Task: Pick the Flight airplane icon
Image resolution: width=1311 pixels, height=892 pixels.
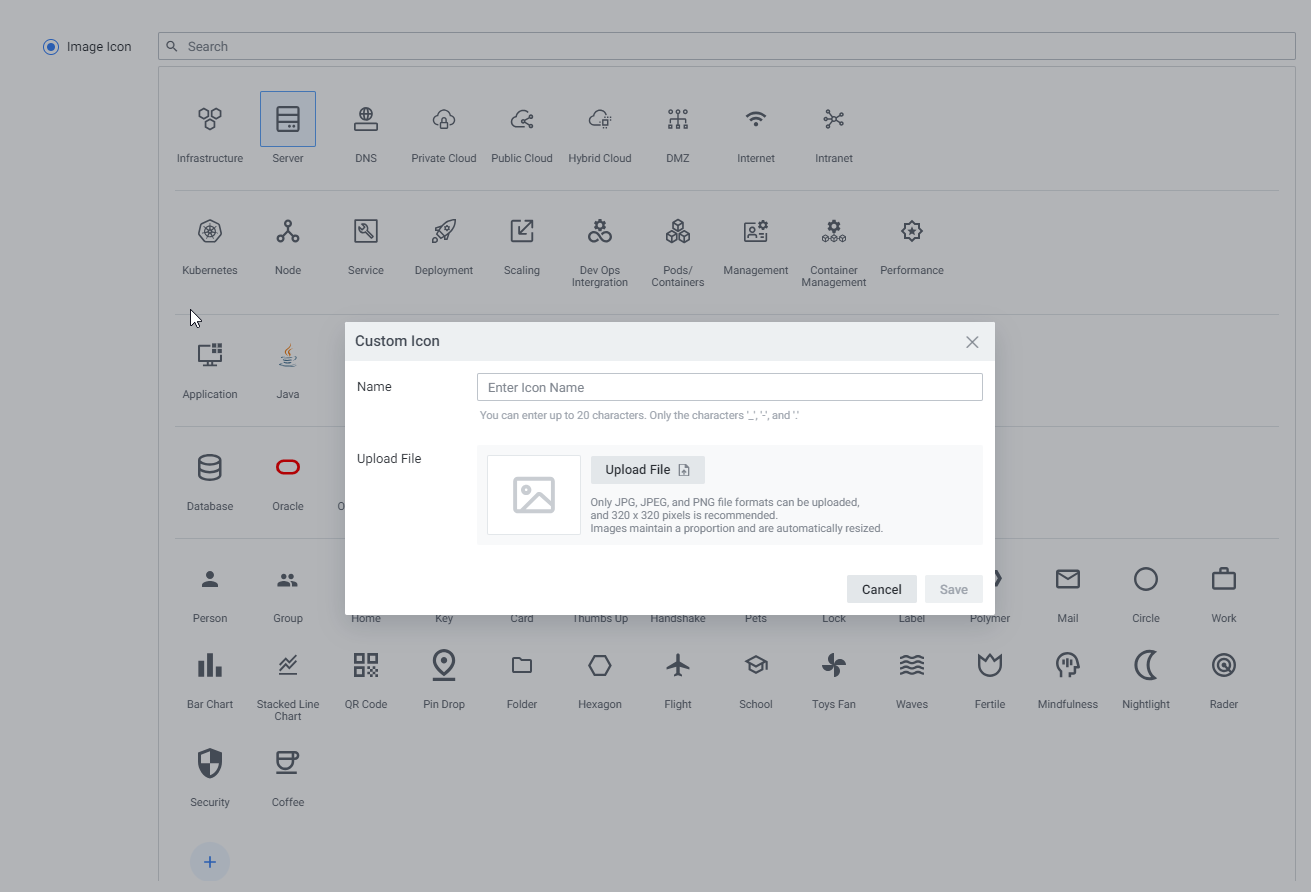Action: pos(678,666)
